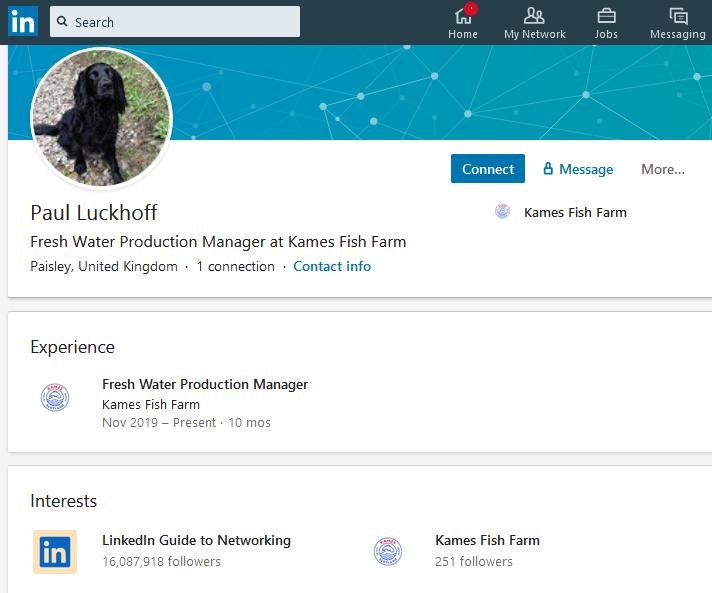
Task: Click the Paul Luckhoff name heading
Action: coord(94,212)
